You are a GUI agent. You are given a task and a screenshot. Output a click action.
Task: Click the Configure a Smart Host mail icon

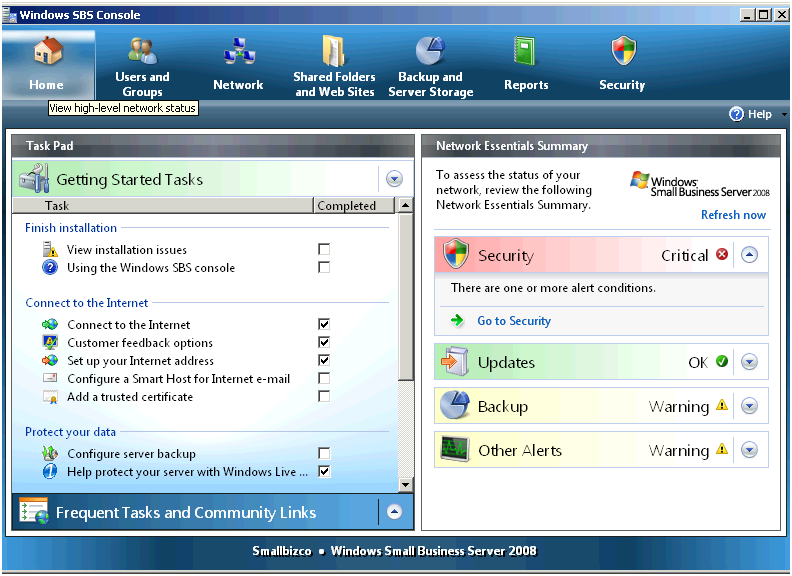click(x=50, y=377)
